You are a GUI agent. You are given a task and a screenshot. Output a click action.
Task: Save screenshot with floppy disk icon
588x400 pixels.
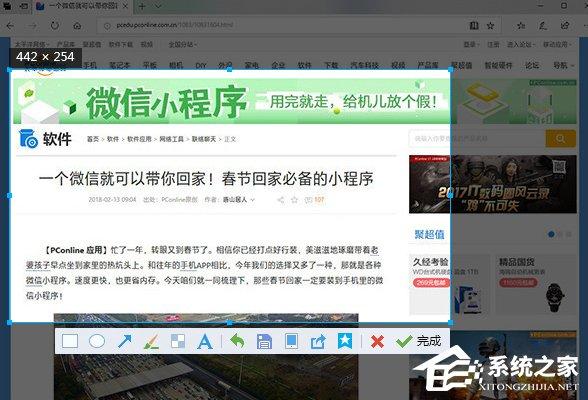click(x=264, y=342)
